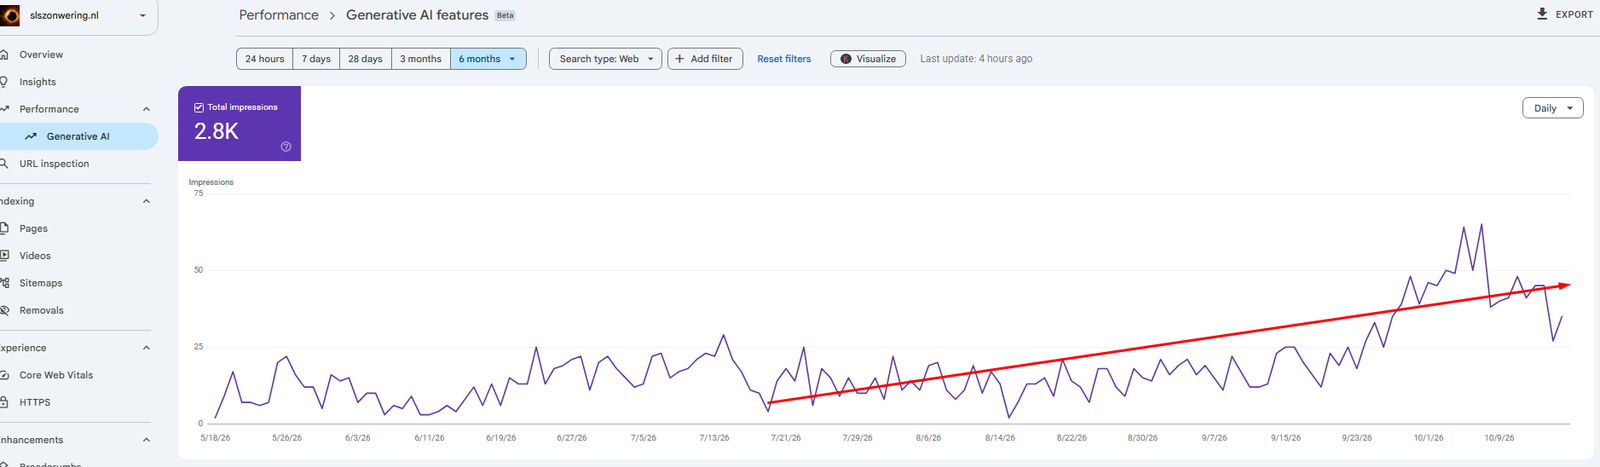Click the Pages document icon
The width and height of the screenshot is (1600, 467).
pos(4,228)
